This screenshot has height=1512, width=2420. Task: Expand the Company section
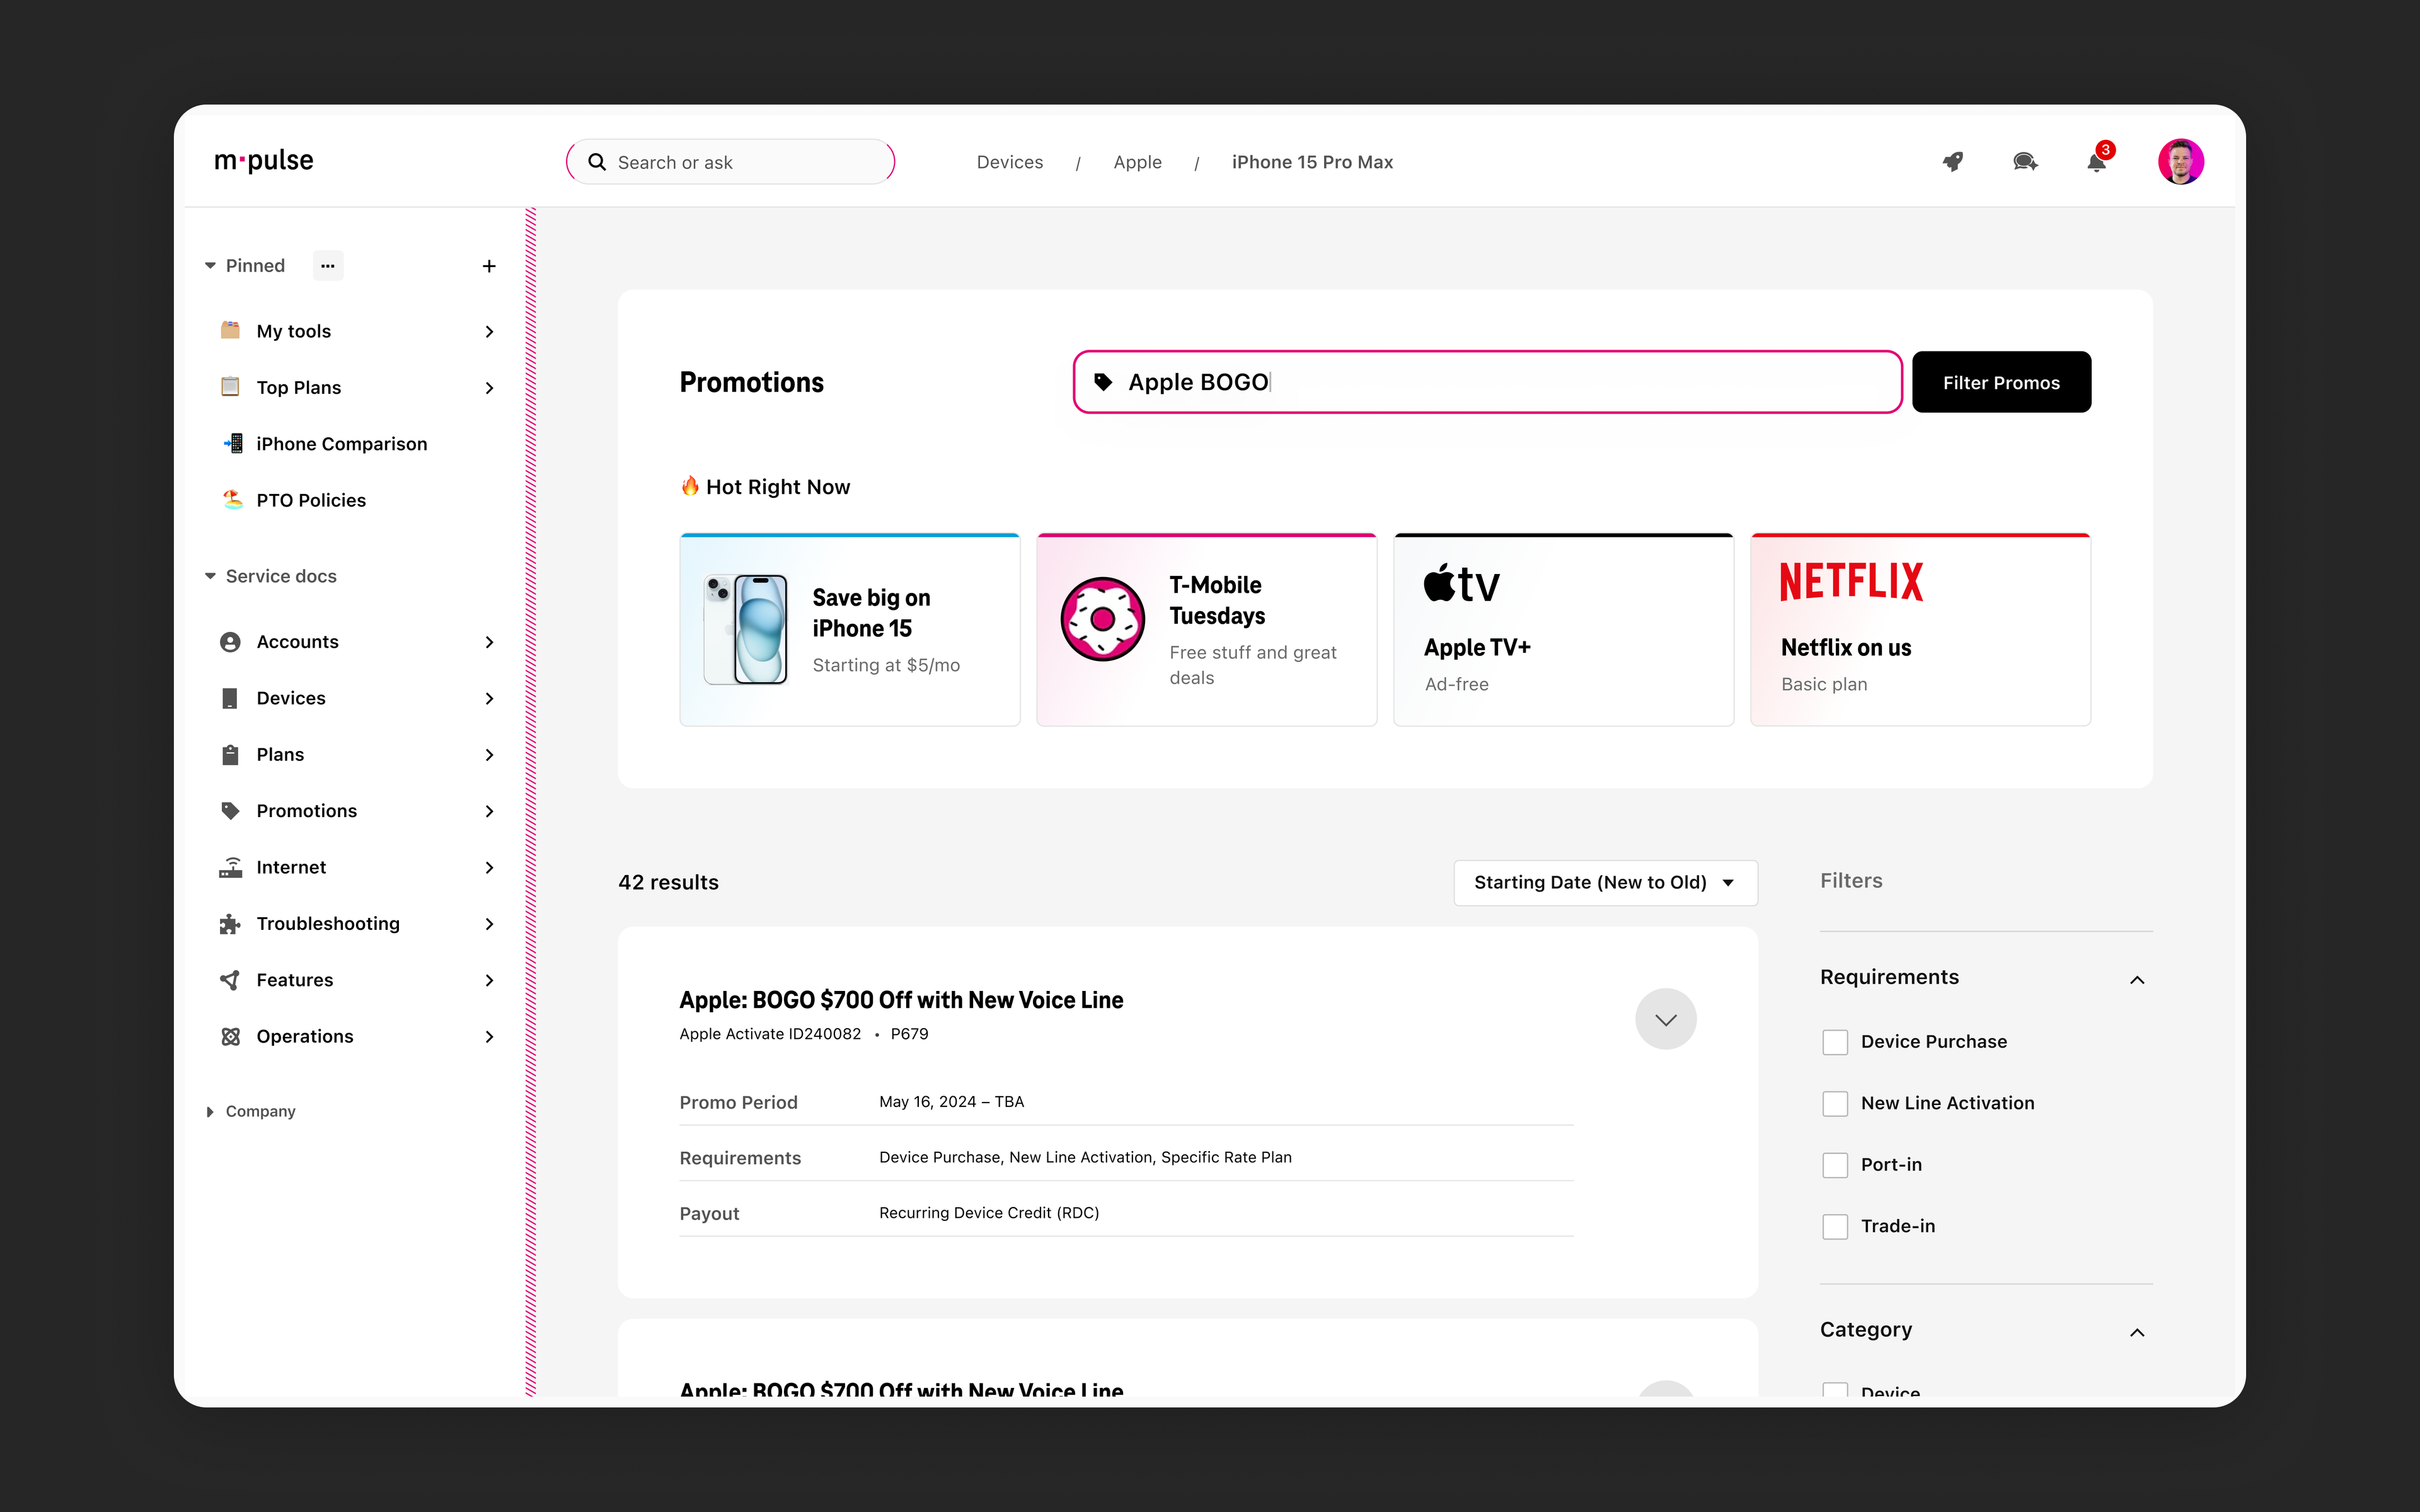pos(210,1112)
